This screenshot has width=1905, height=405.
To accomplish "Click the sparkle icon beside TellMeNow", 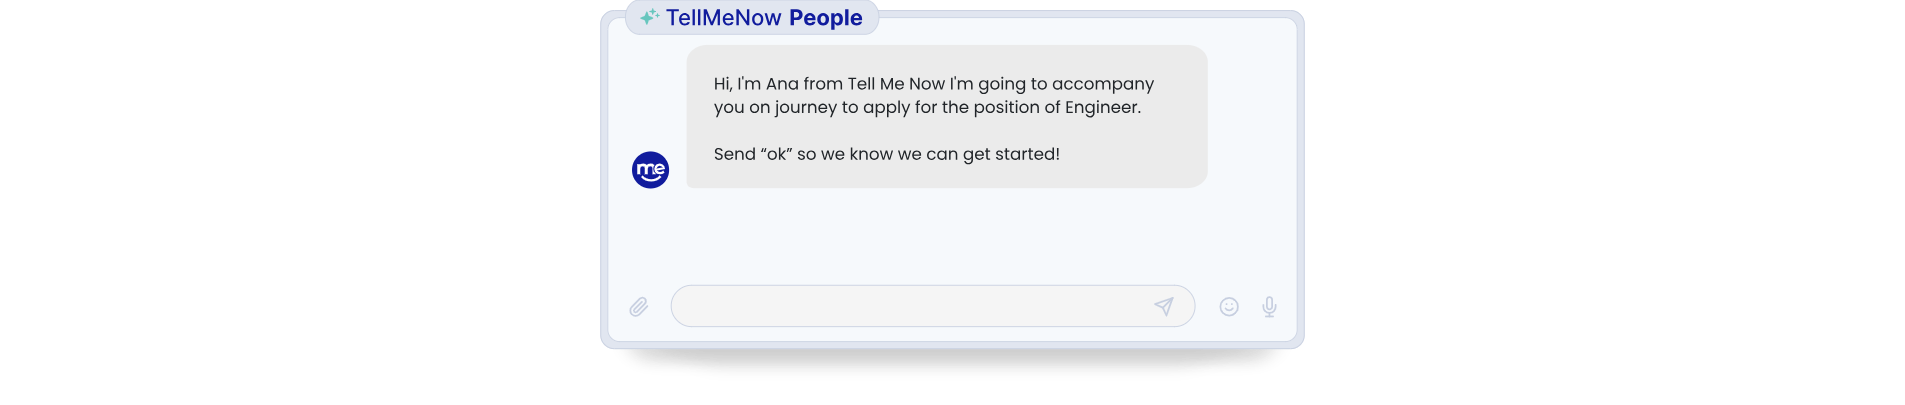I will tap(649, 17).
